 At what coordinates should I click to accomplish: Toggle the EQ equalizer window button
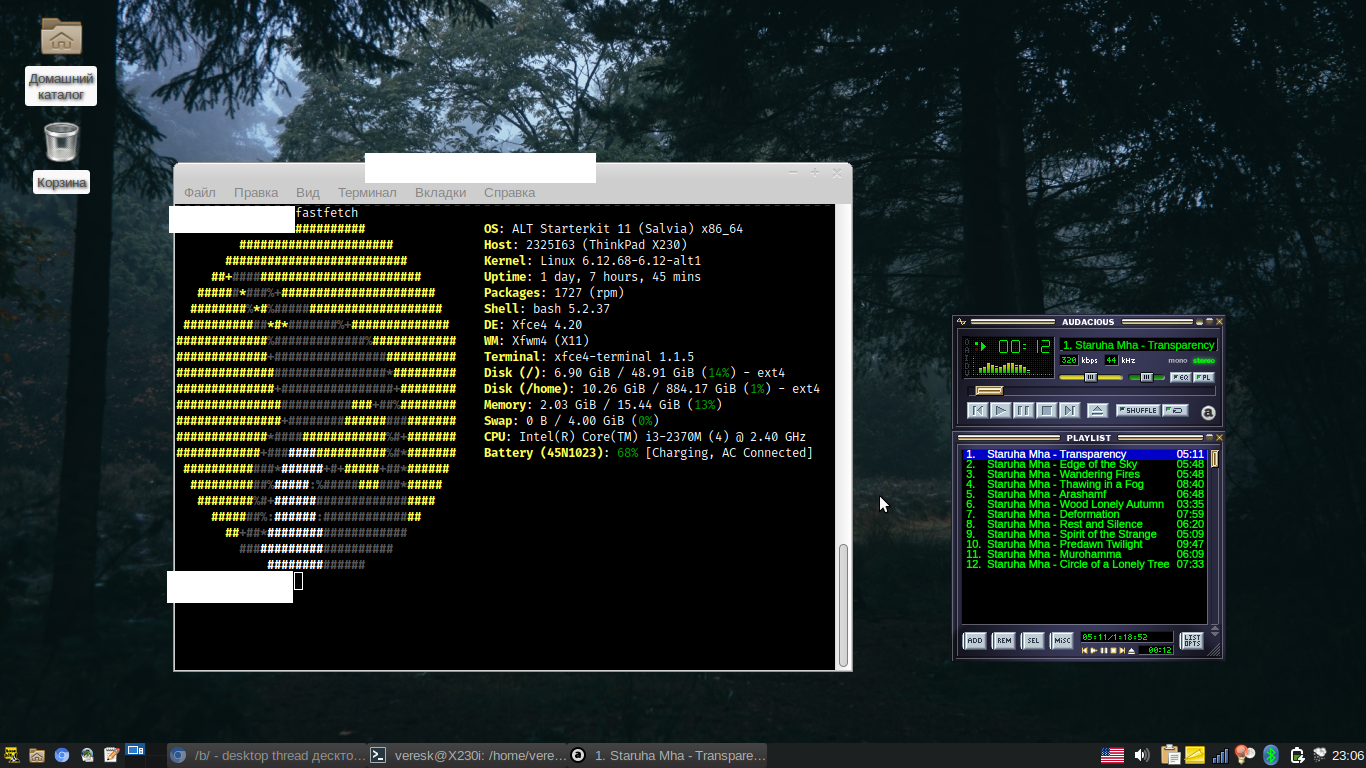(1180, 377)
